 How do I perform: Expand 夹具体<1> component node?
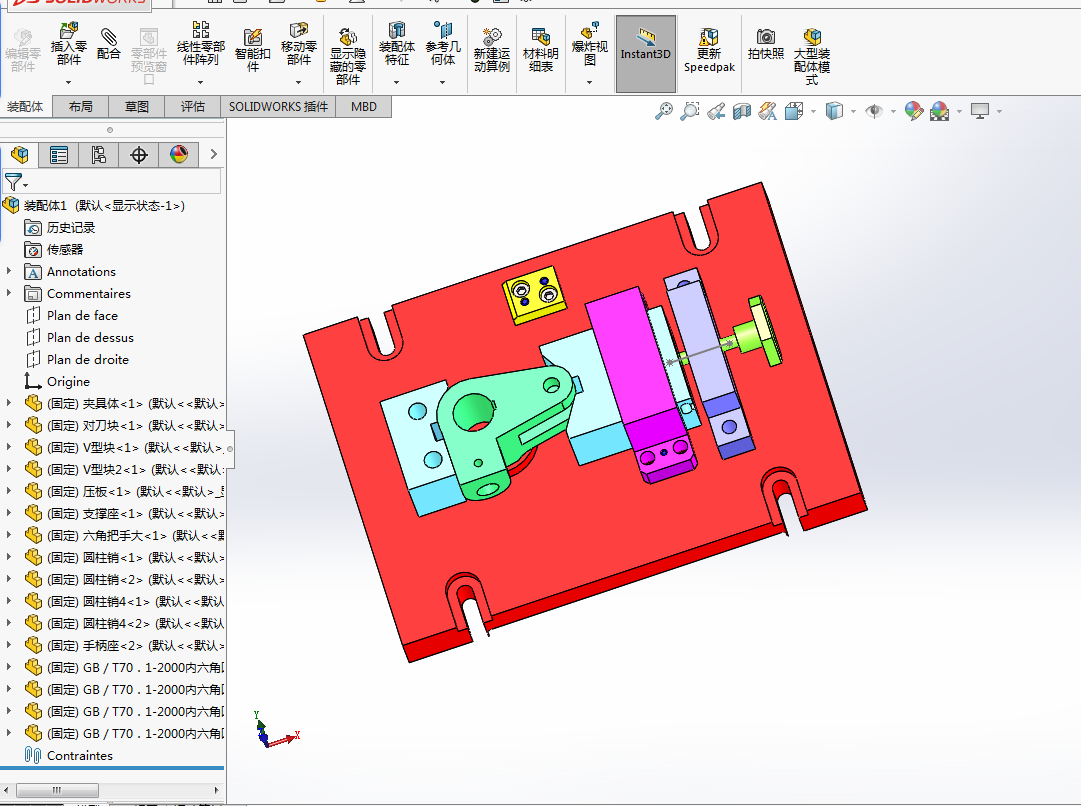tap(9, 403)
